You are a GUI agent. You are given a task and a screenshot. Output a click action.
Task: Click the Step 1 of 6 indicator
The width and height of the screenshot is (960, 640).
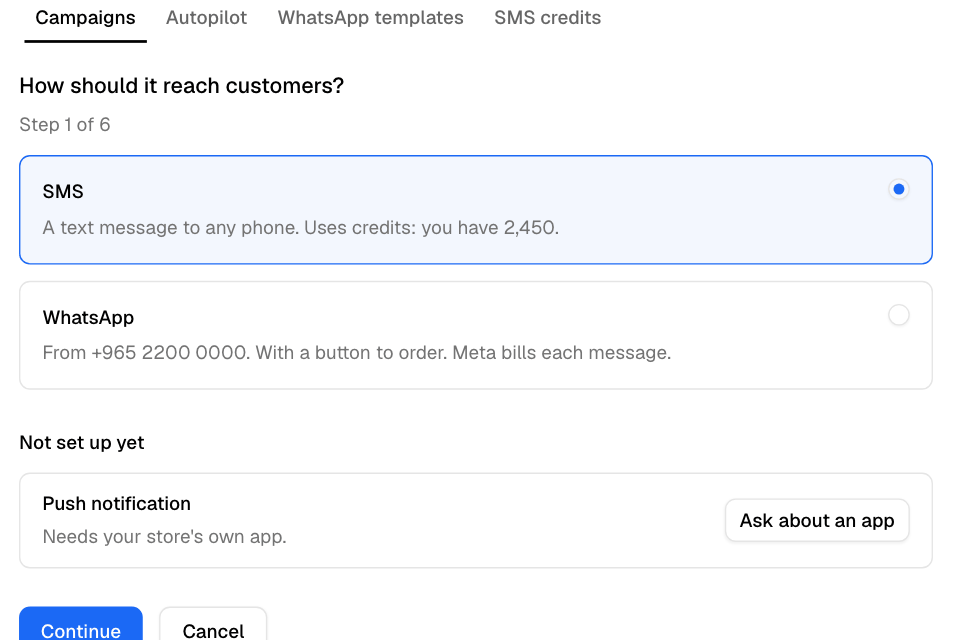[x=65, y=125]
